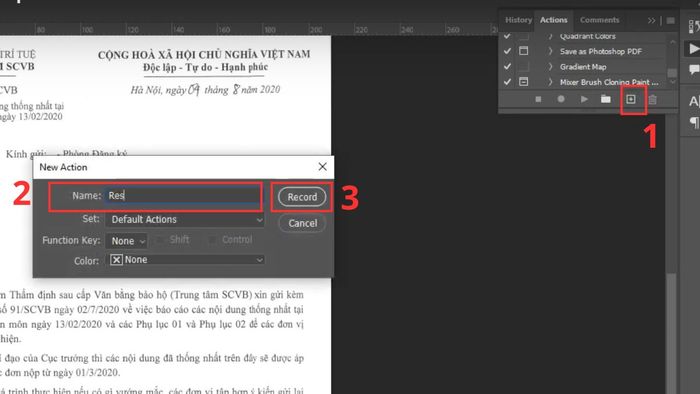Collapse panels with the double-arrow icon

(651, 21)
